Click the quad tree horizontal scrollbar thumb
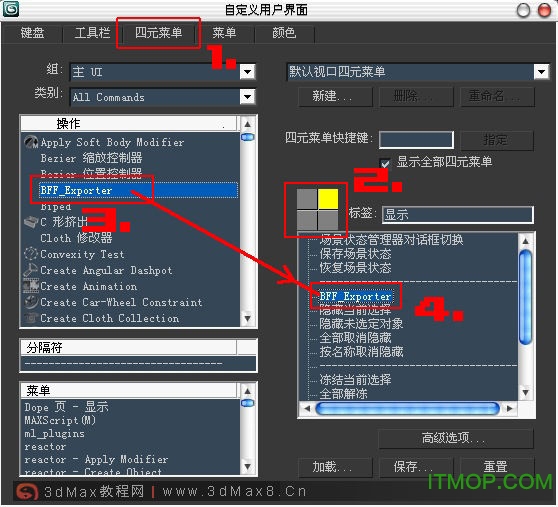Screen dimensions: 558x507 407,408
